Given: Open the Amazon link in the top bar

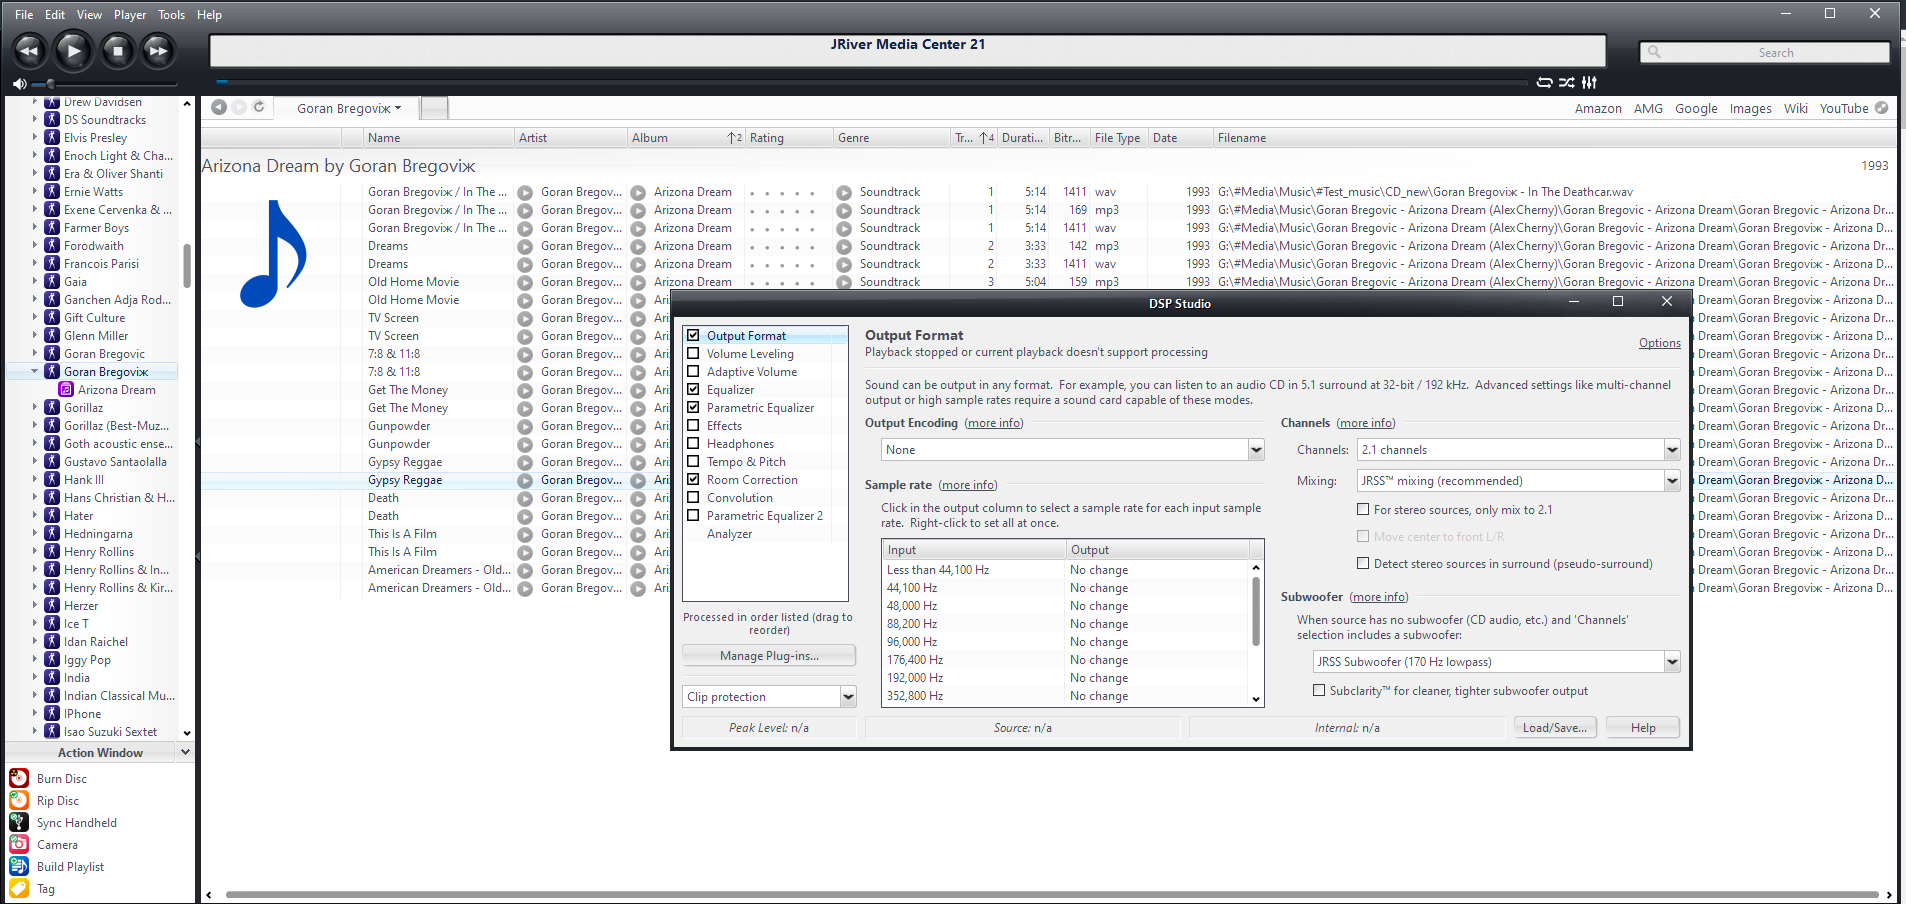Looking at the screenshot, I should click(1598, 108).
